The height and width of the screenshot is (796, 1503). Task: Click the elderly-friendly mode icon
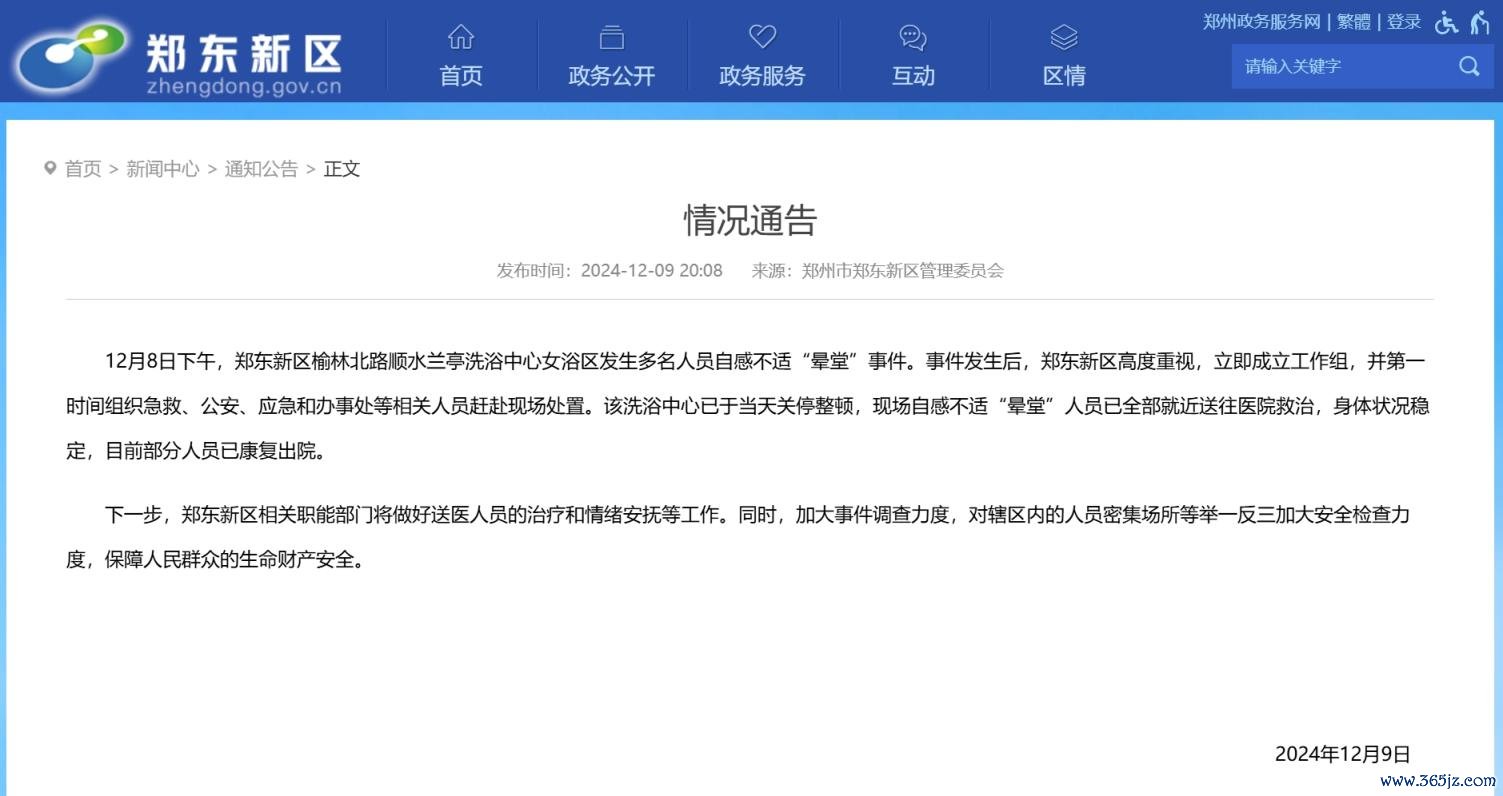tap(1480, 22)
